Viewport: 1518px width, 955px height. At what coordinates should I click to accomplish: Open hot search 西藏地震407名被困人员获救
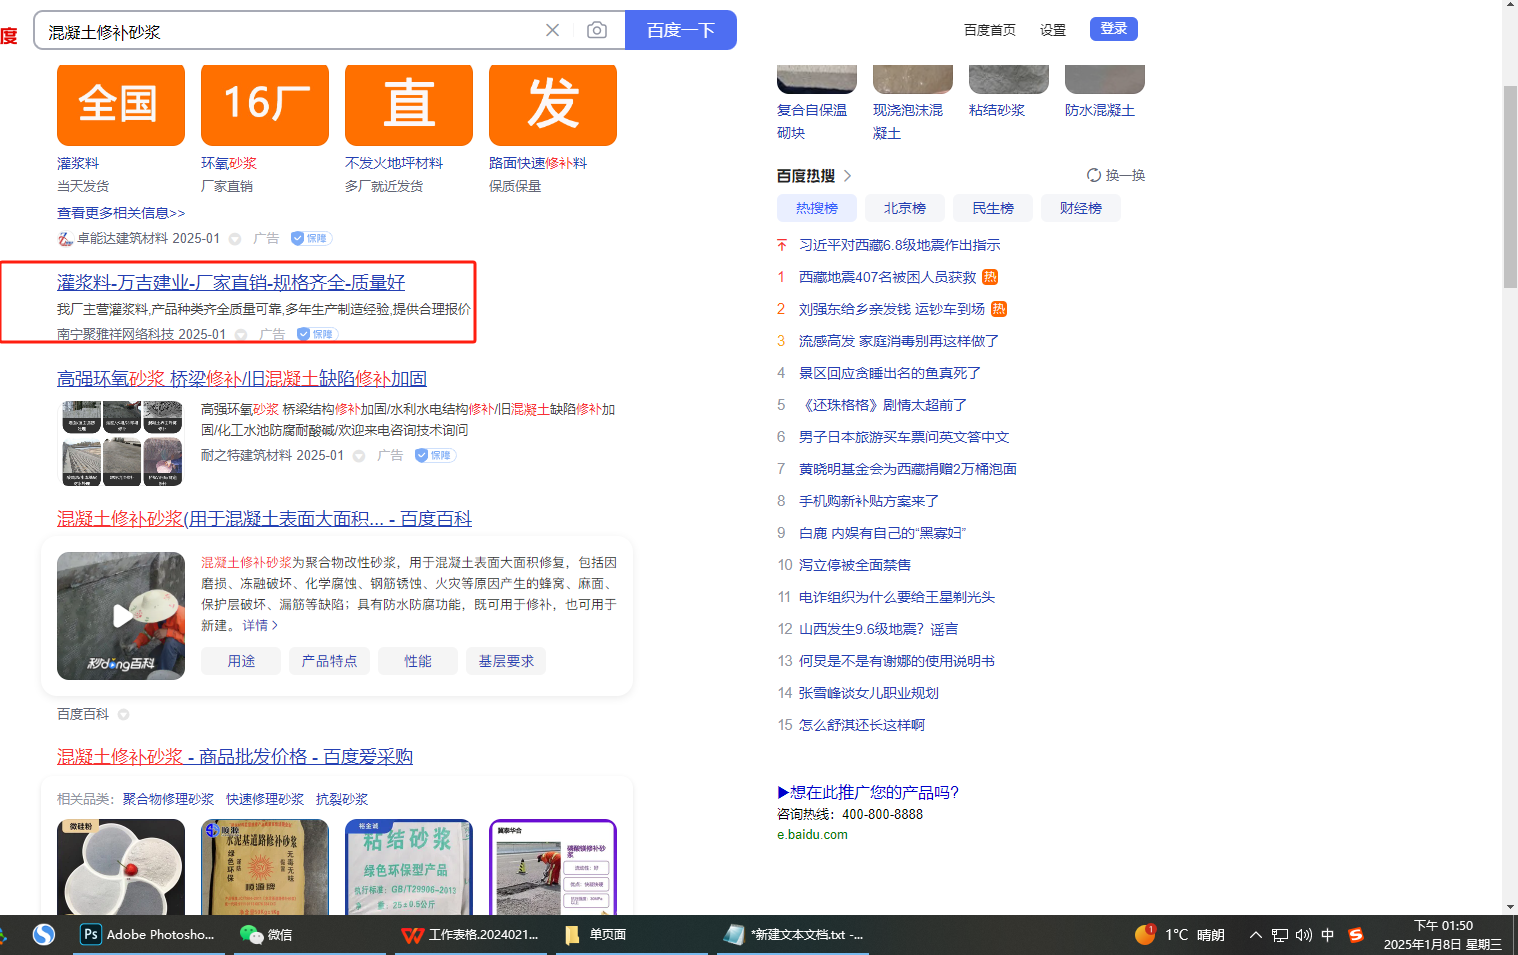point(887,277)
